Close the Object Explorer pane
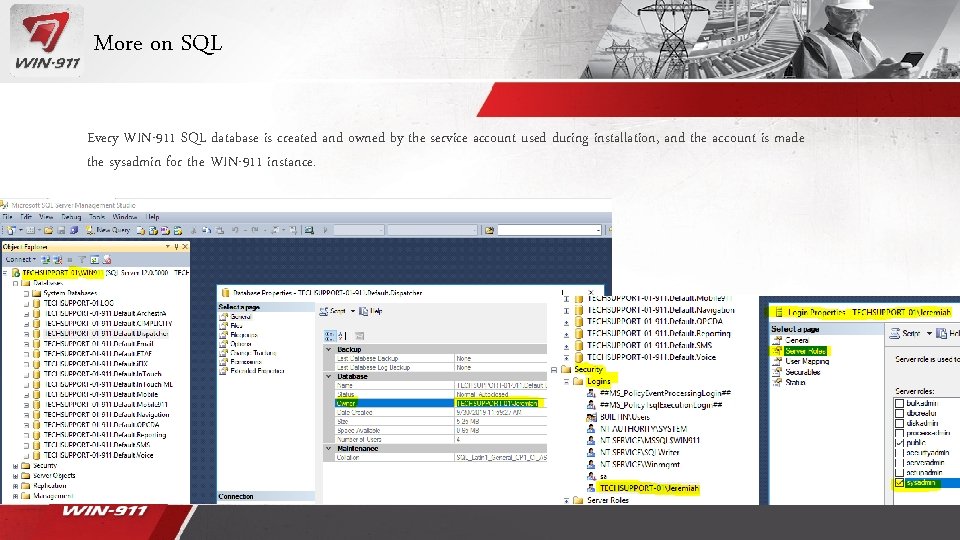Viewport: 960px width, 540px height. (x=185, y=247)
